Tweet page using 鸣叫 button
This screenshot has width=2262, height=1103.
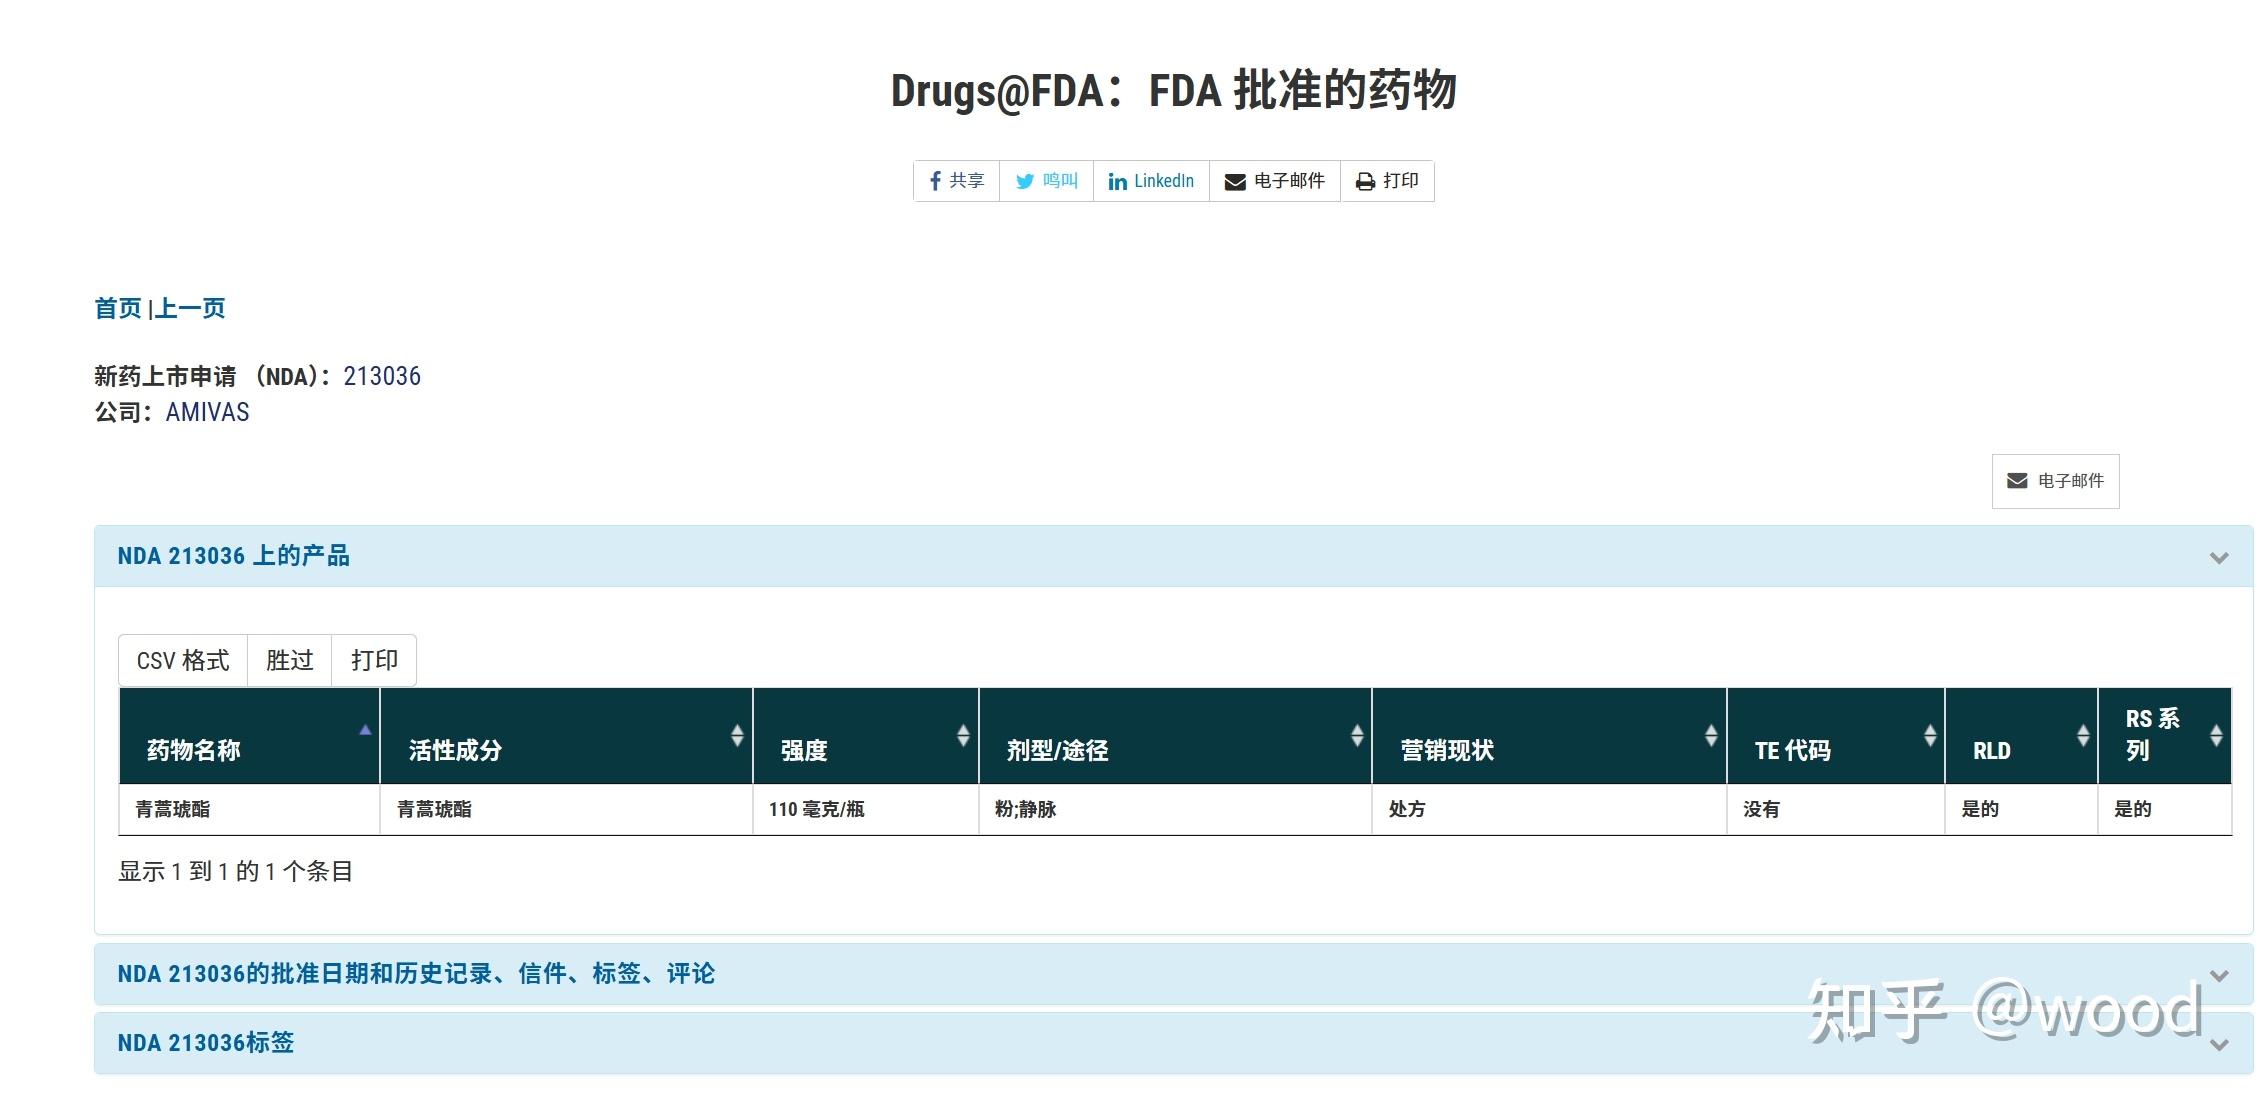tap(1047, 181)
